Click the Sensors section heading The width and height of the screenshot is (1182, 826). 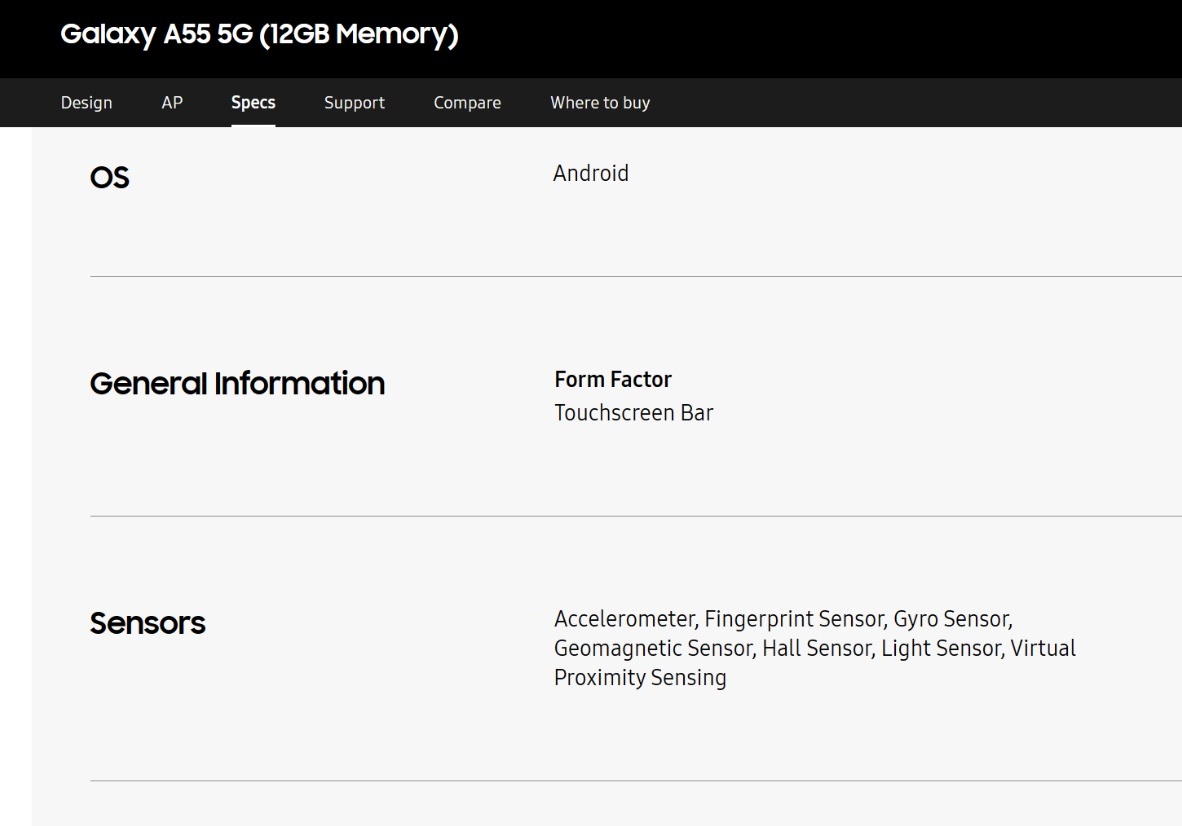[x=148, y=623]
